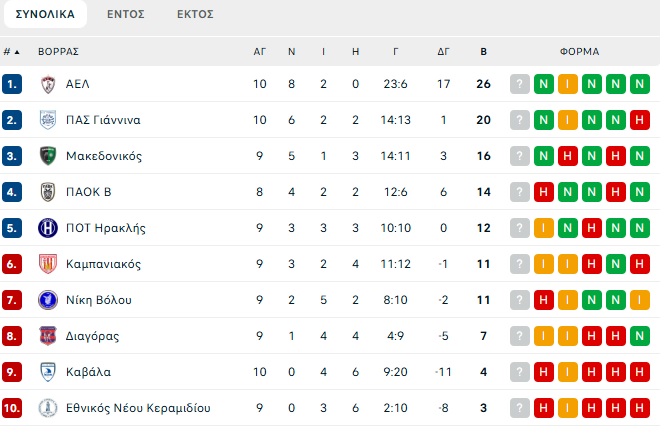The image size is (668, 436).
Task: Open the Μακεδονικός team name link
Action: 104,156
